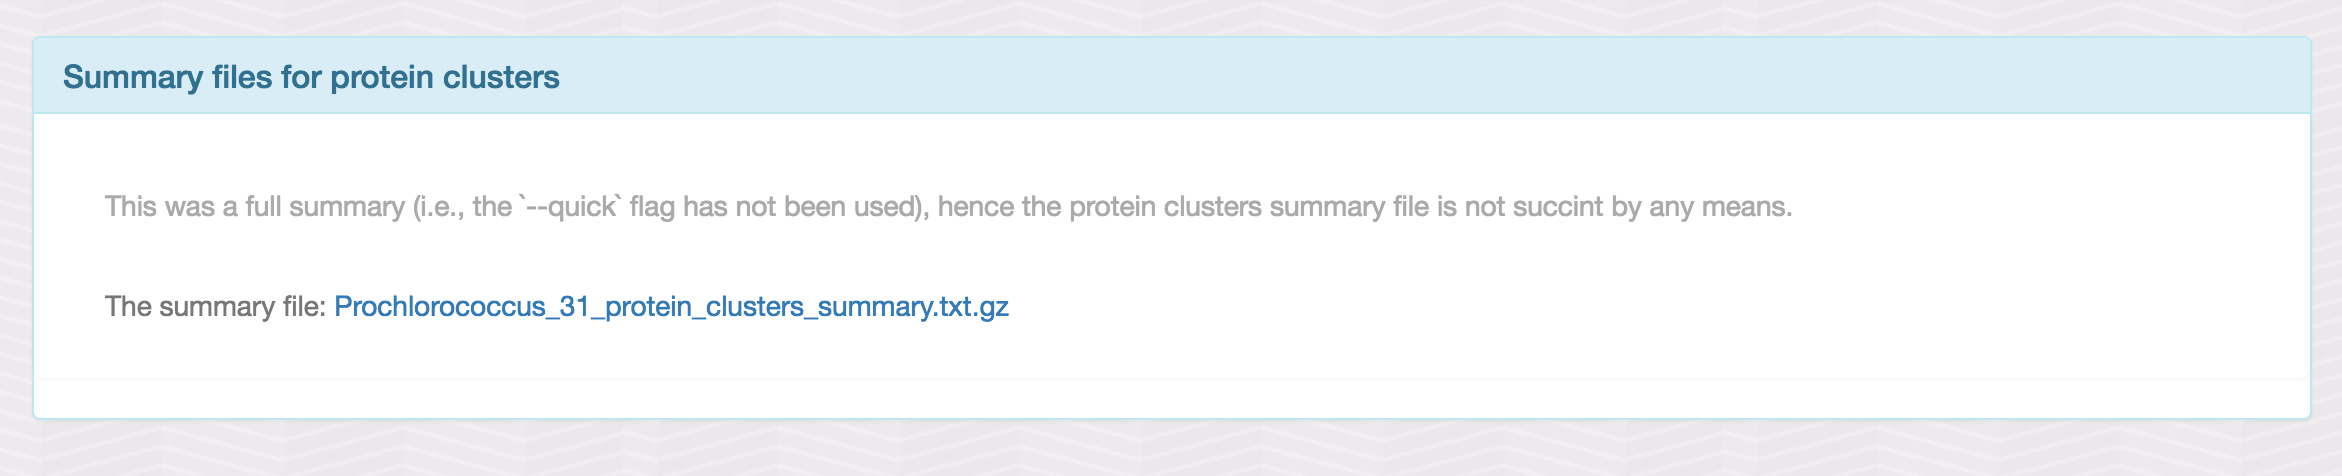Click the light blue panel header bar
Screen dimensions: 2342x476
[1171, 76]
